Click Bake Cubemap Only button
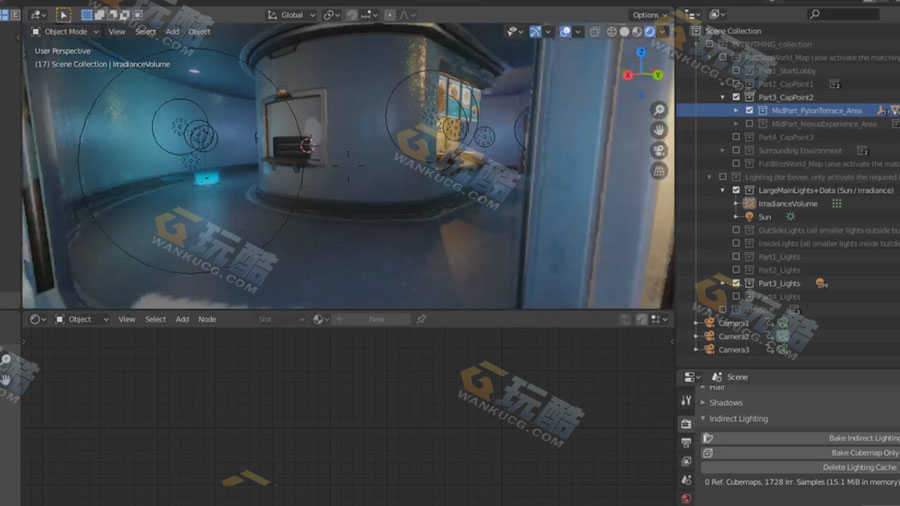Image resolution: width=900 pixels, height=506 pixels. (800, 453)
